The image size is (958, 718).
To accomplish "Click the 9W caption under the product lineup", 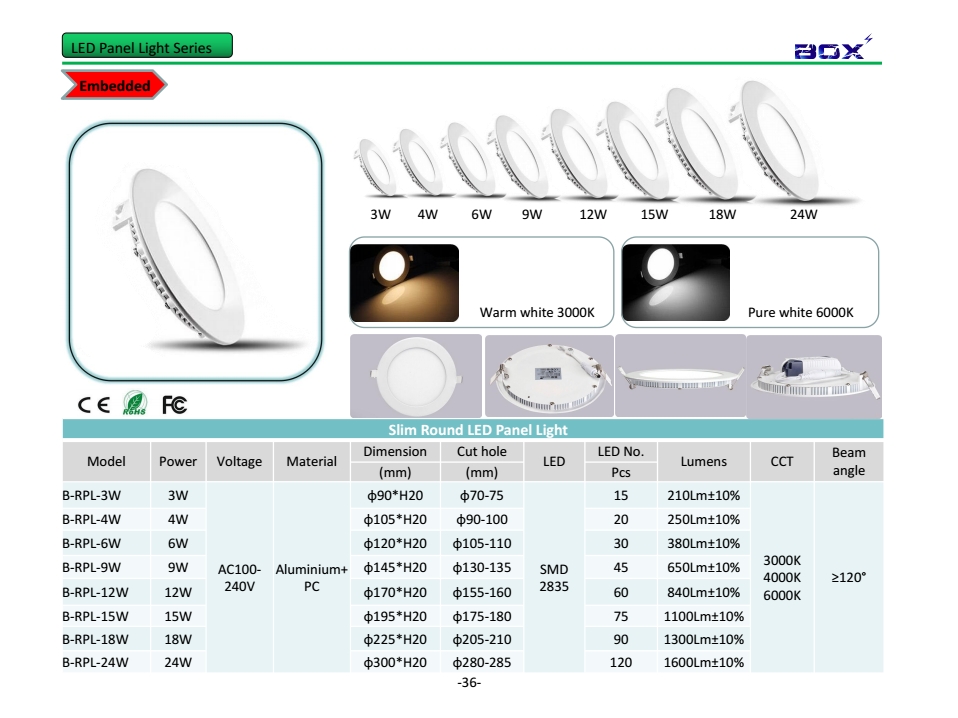I will pos(532,214).
